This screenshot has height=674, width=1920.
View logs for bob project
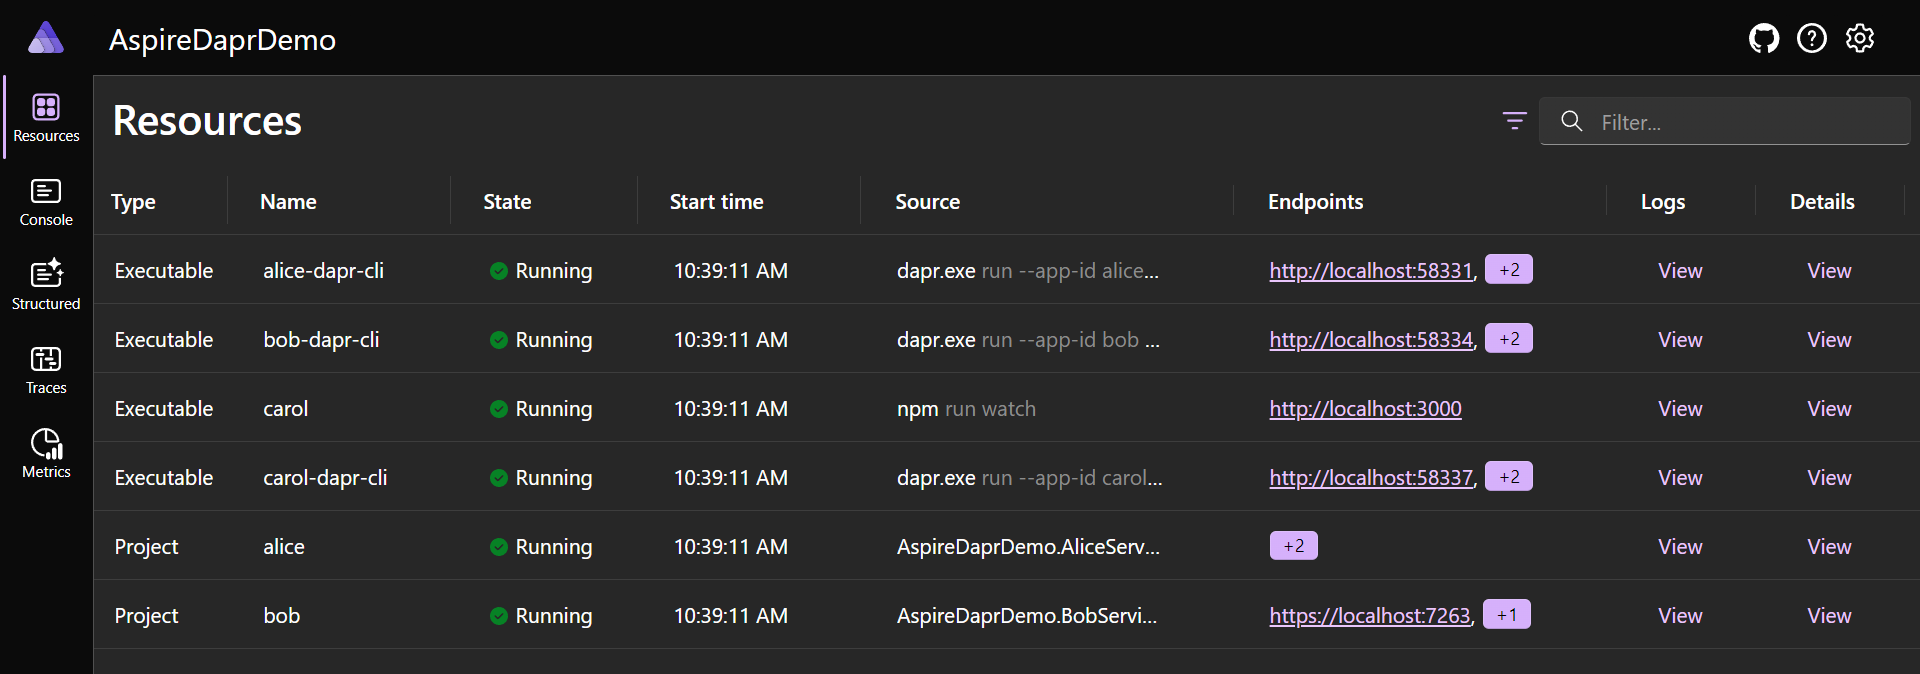(x=1680, y=616)
